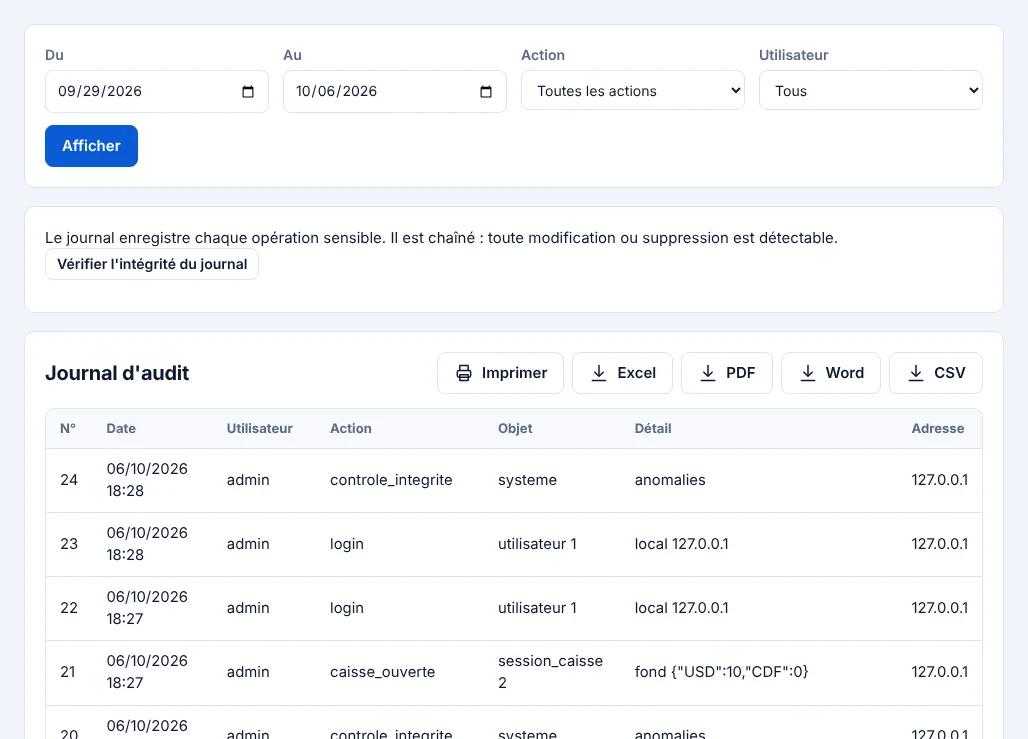The height and width of the screenshot is (739, 1028).
Task: Click the blue Afficher button
Action: 91,146
